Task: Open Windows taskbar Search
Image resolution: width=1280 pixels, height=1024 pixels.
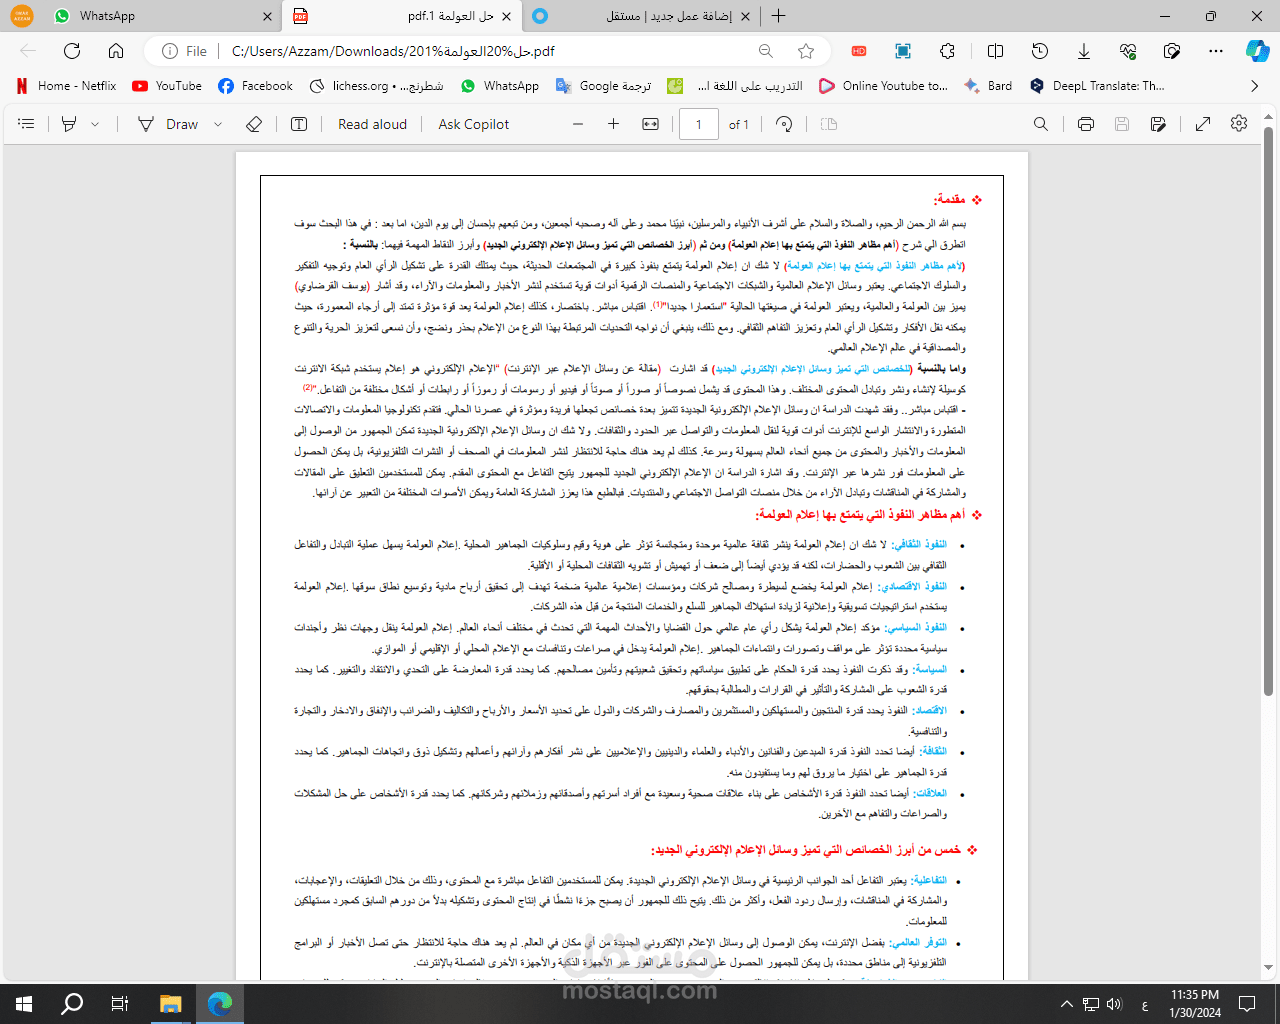Action: pyautogui.click(x=72, y=1004)
